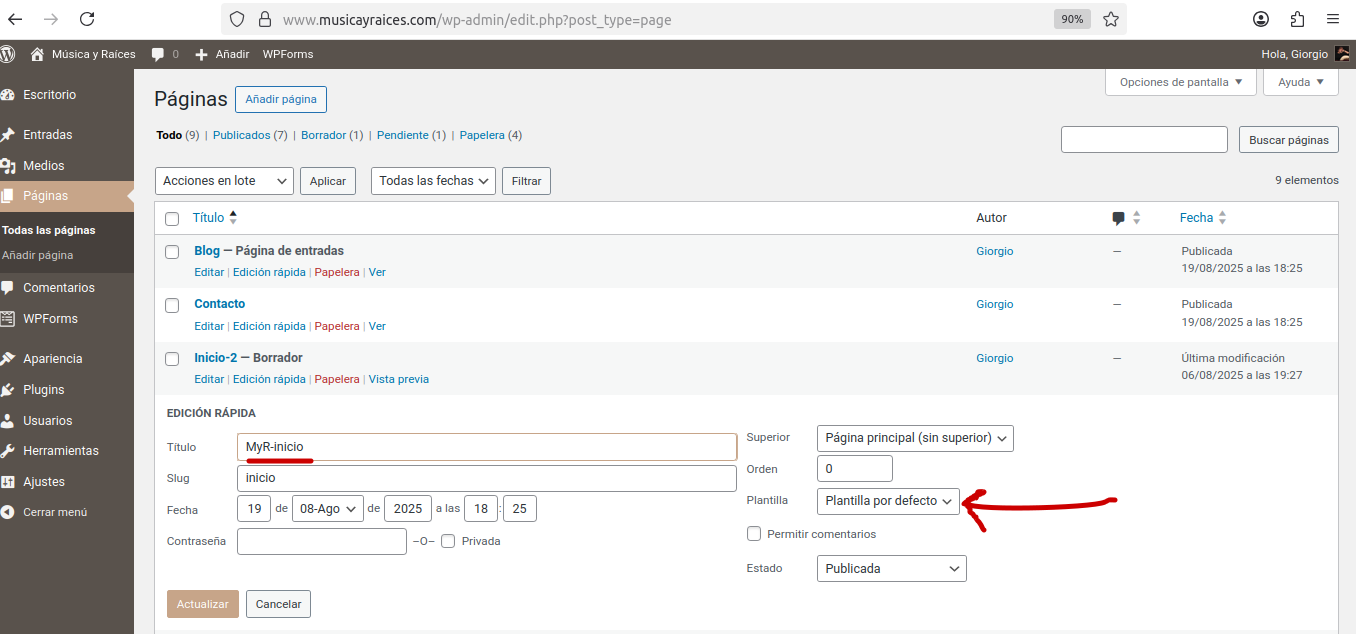
Task: Open Medios from the sidebar
Action: click(43, 166)
